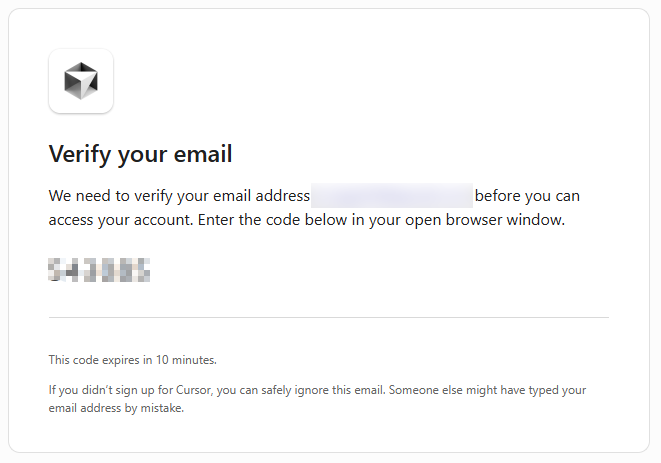
Task: Click the text 'access your account.'
Action: 121,220
